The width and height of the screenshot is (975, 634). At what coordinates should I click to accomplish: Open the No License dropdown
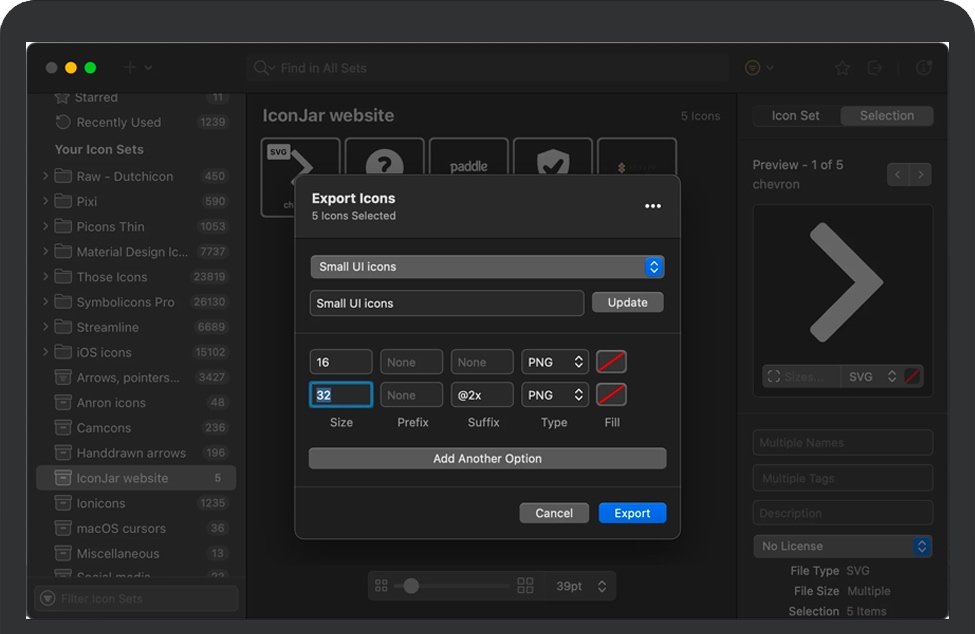(x=842, y=546)
